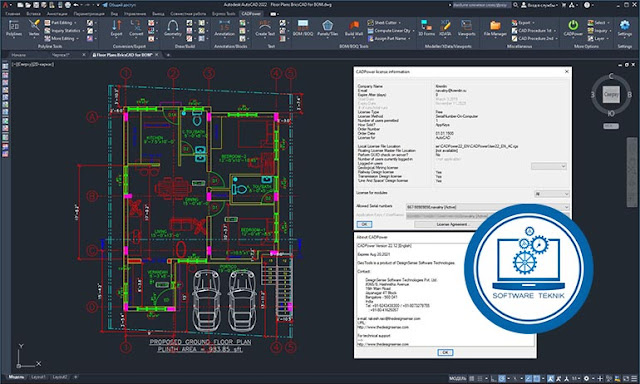This screenshot has width=640, height=384.
Task: Toggle the МОДЕЛЬ button in status bar
Action: [x=458, y=378]
